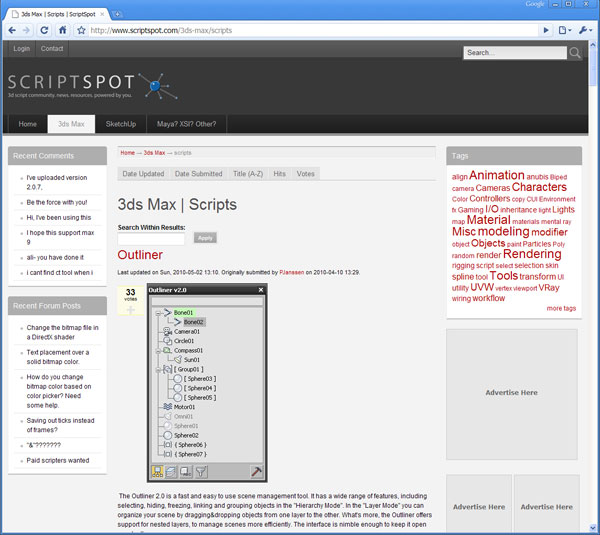Viewport: 600px width, 535px height.
Task: Open the Characters tag
Action: [x=539, y=187]
